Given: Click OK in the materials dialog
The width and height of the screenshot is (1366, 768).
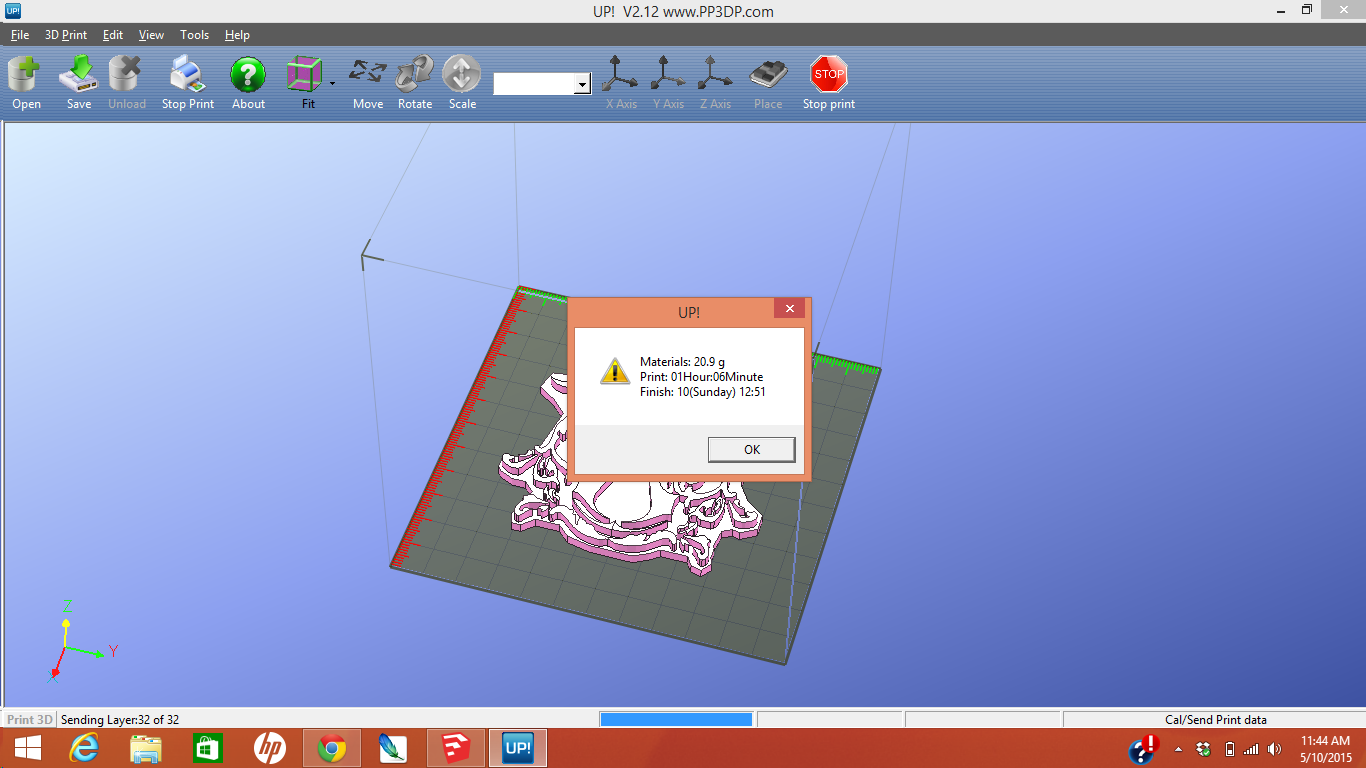Looking at the screenshot, I should coord(751,449).
